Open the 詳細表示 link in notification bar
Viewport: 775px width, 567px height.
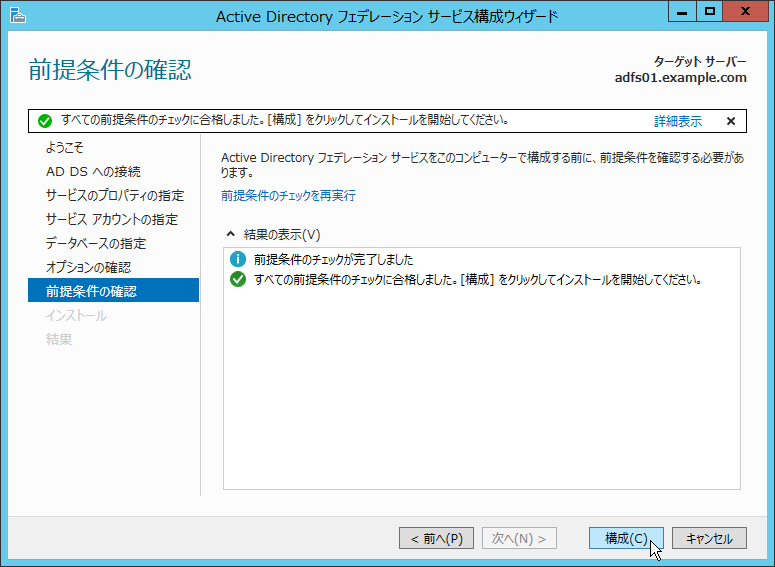(x=678, y=121)
